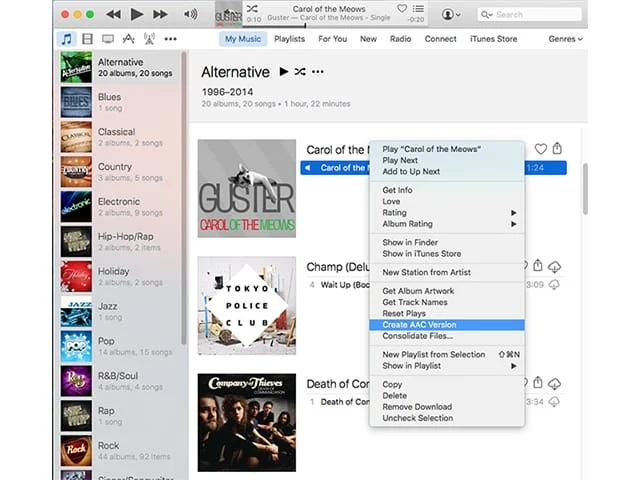This screenshot has height=480, width=640.
Task: Choose Show in Finder
Action: click(447, 242)
